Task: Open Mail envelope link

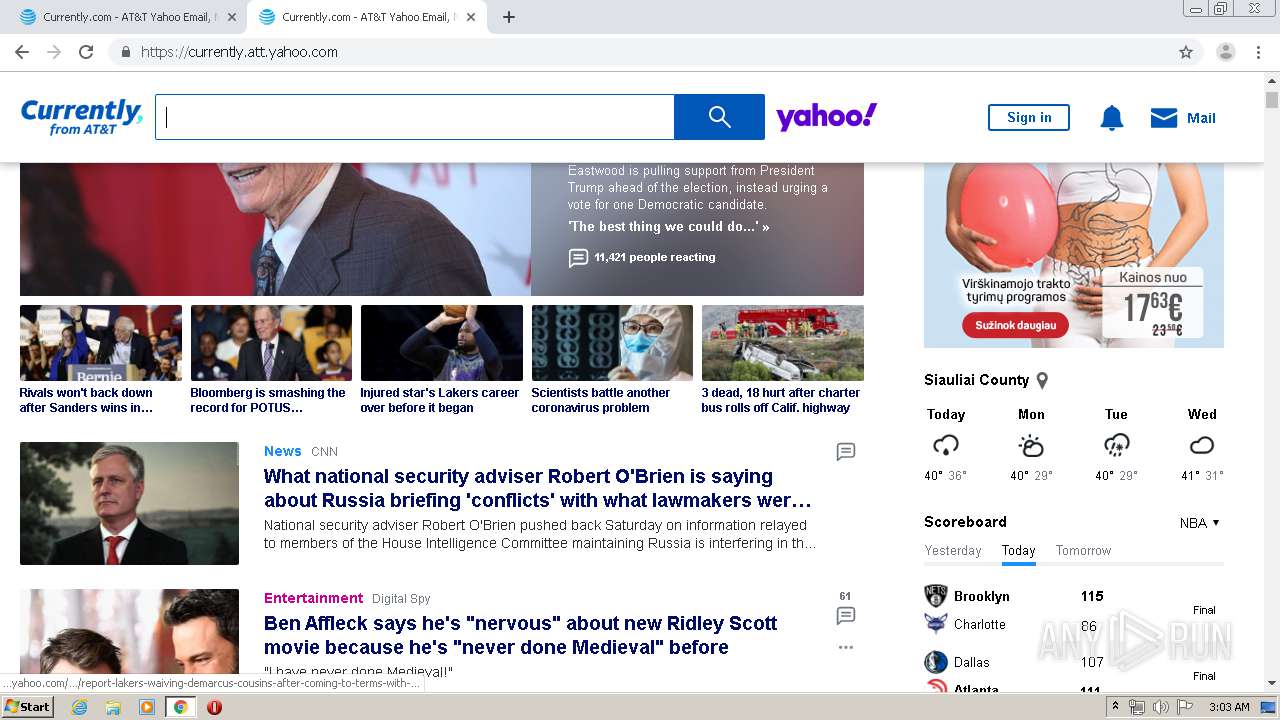Action: point(1183,118)
